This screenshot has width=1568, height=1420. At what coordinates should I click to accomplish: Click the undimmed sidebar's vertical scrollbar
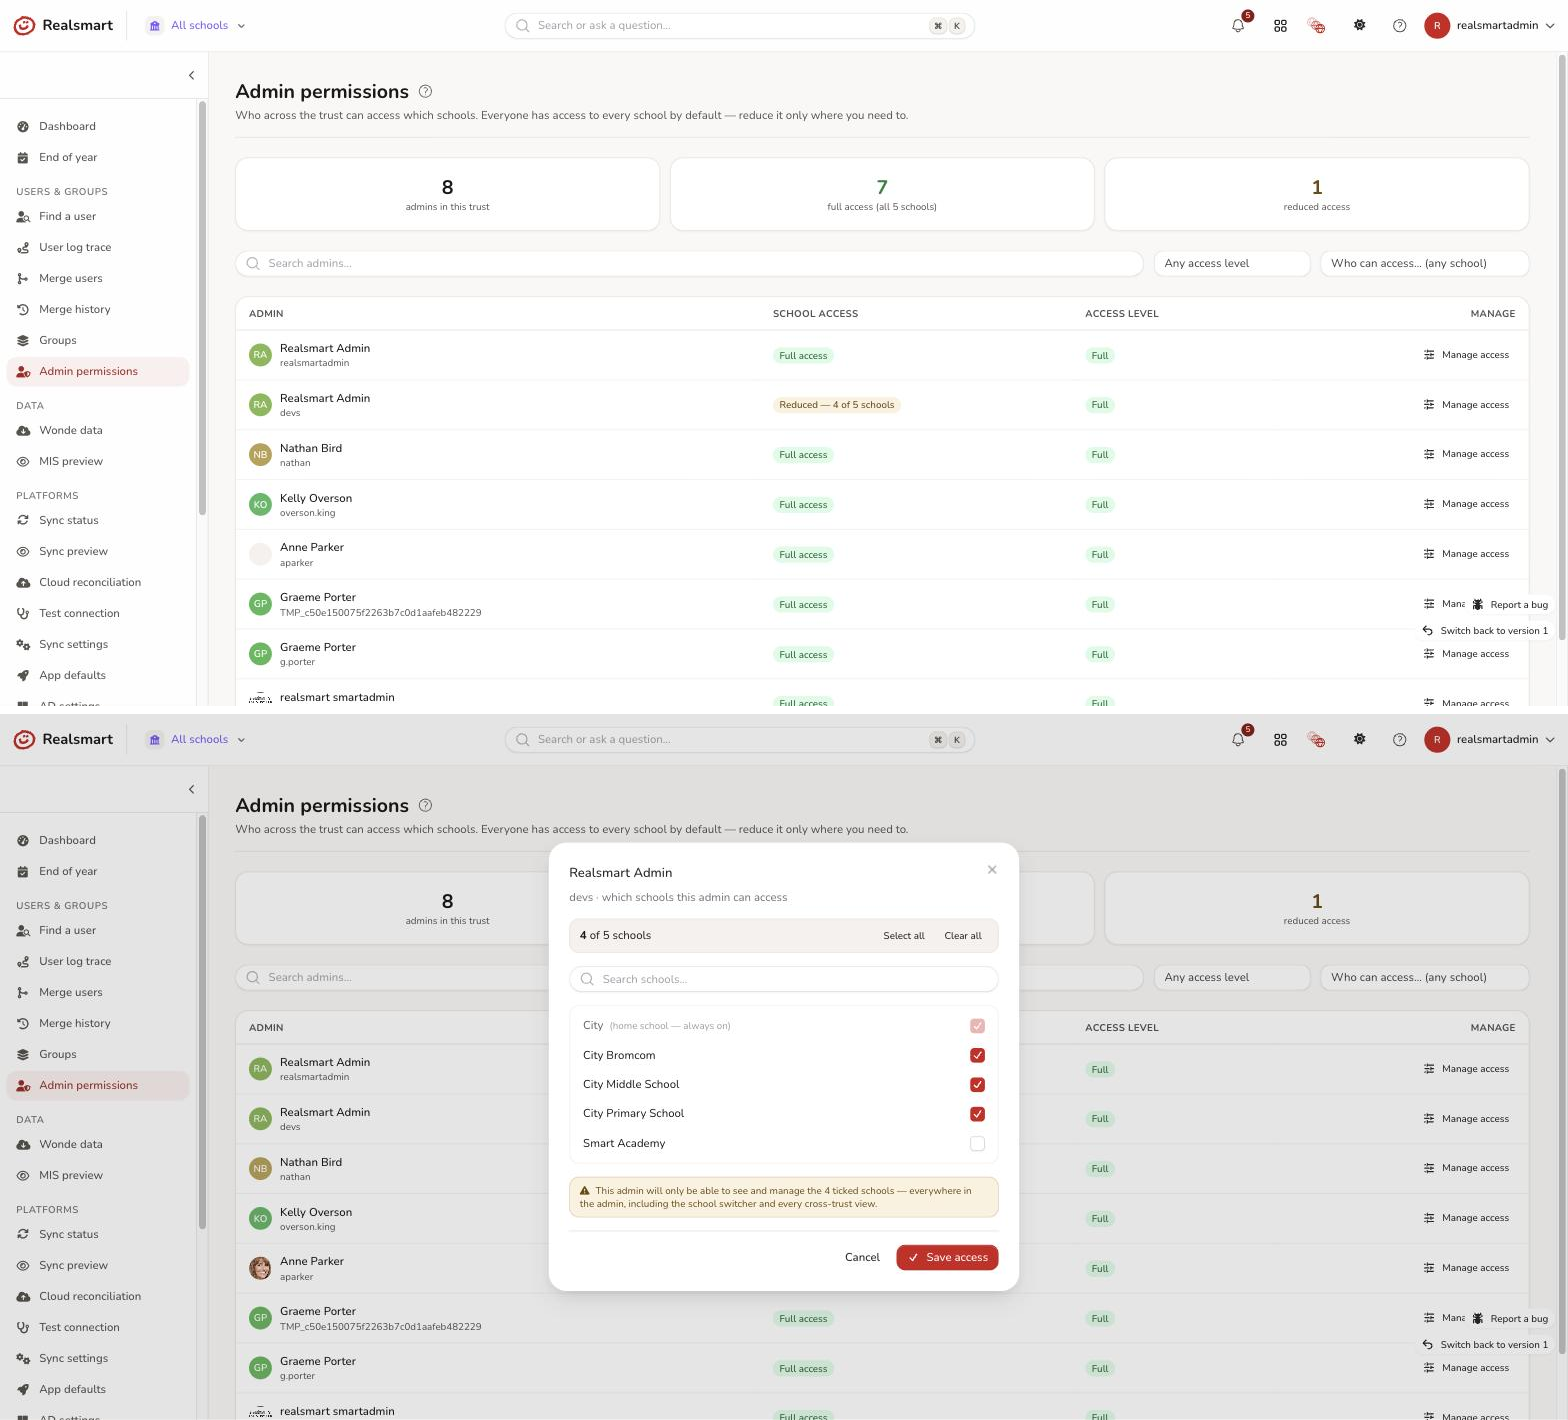[x=202, y=309]
